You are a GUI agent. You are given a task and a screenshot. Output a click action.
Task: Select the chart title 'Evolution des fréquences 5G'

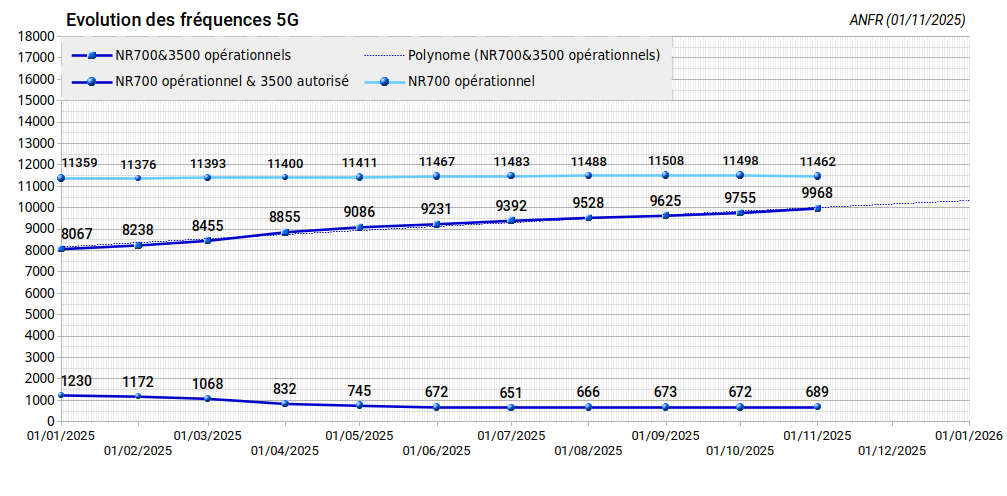tap(182, 20)
